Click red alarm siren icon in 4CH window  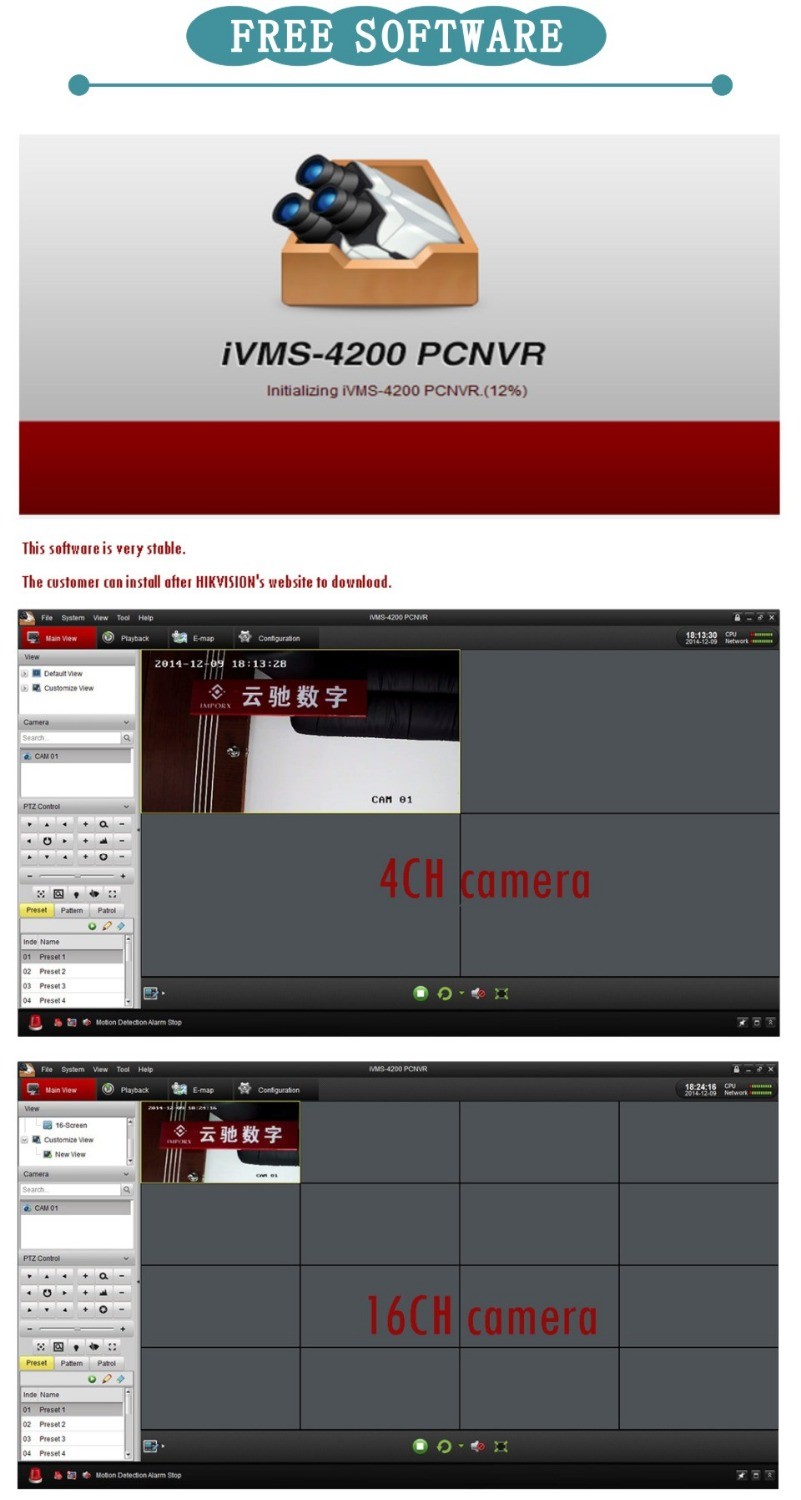[35, 1022]
